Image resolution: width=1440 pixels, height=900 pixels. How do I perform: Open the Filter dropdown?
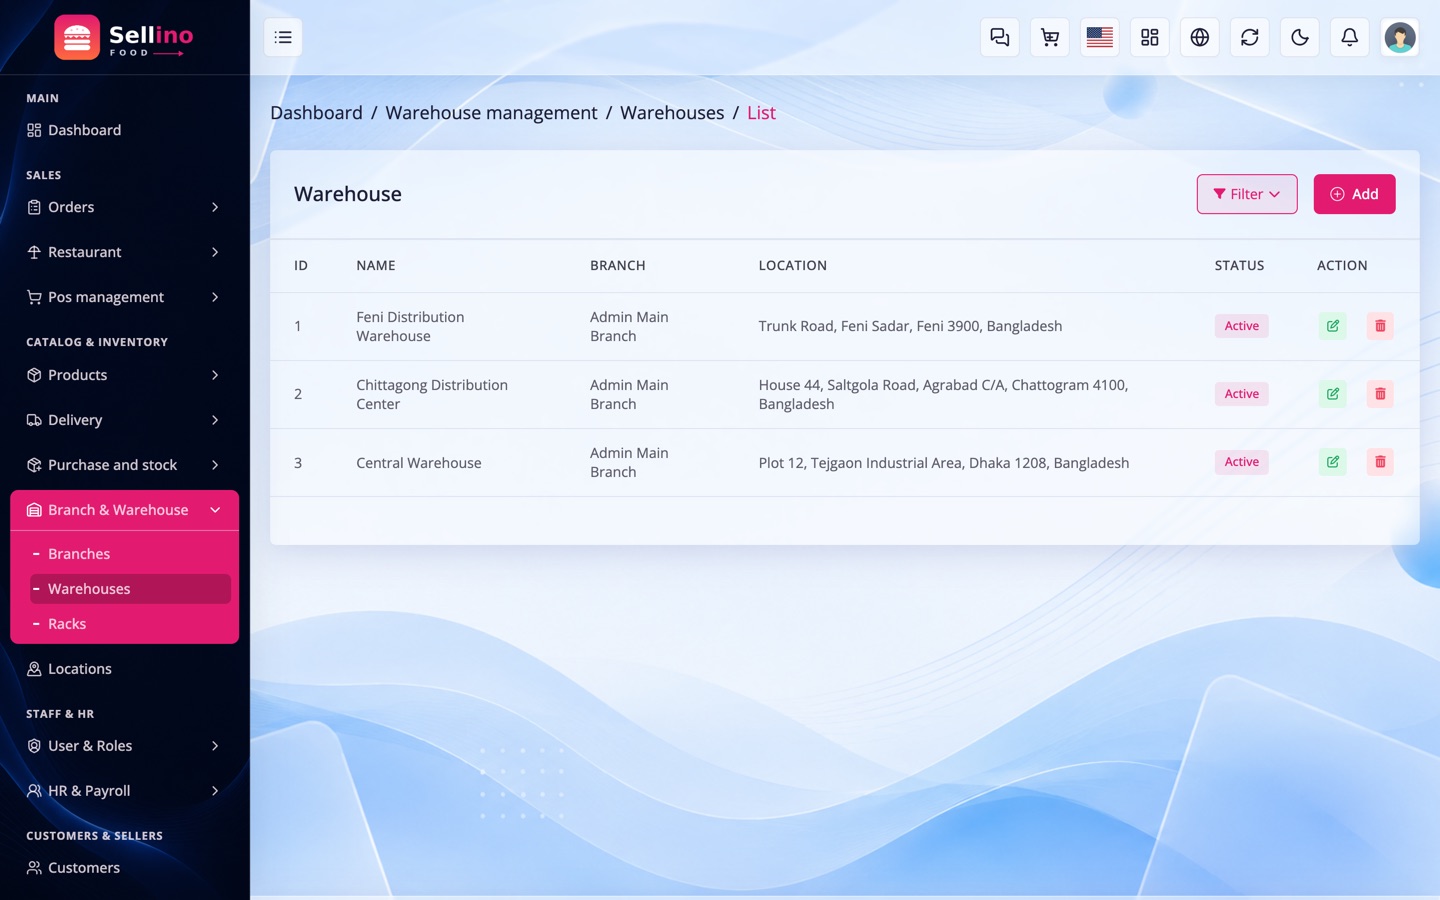click(x=1247, y=194)
